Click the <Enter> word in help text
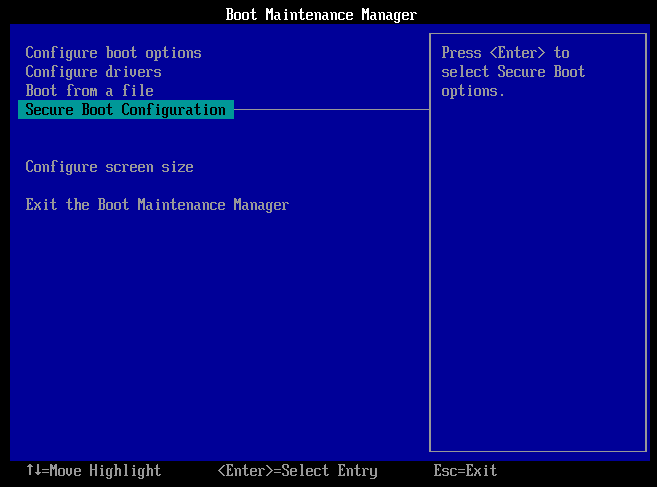 click(517, 53)
